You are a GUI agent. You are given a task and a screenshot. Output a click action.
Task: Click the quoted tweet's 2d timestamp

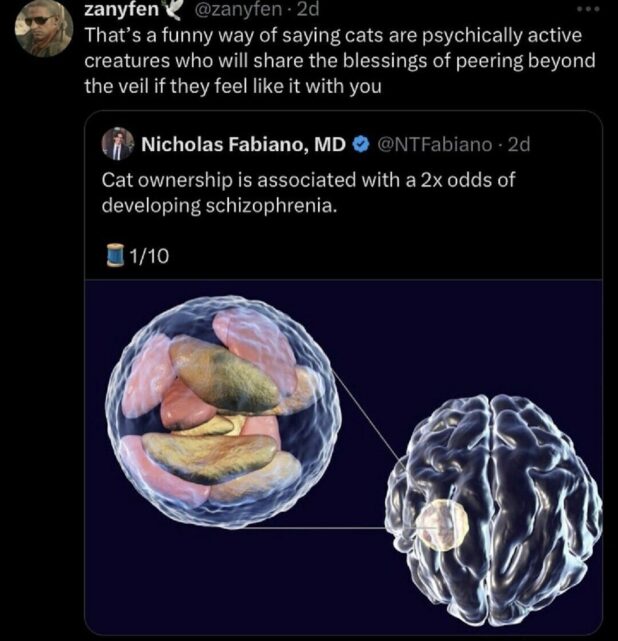click(x=518, y=145)
